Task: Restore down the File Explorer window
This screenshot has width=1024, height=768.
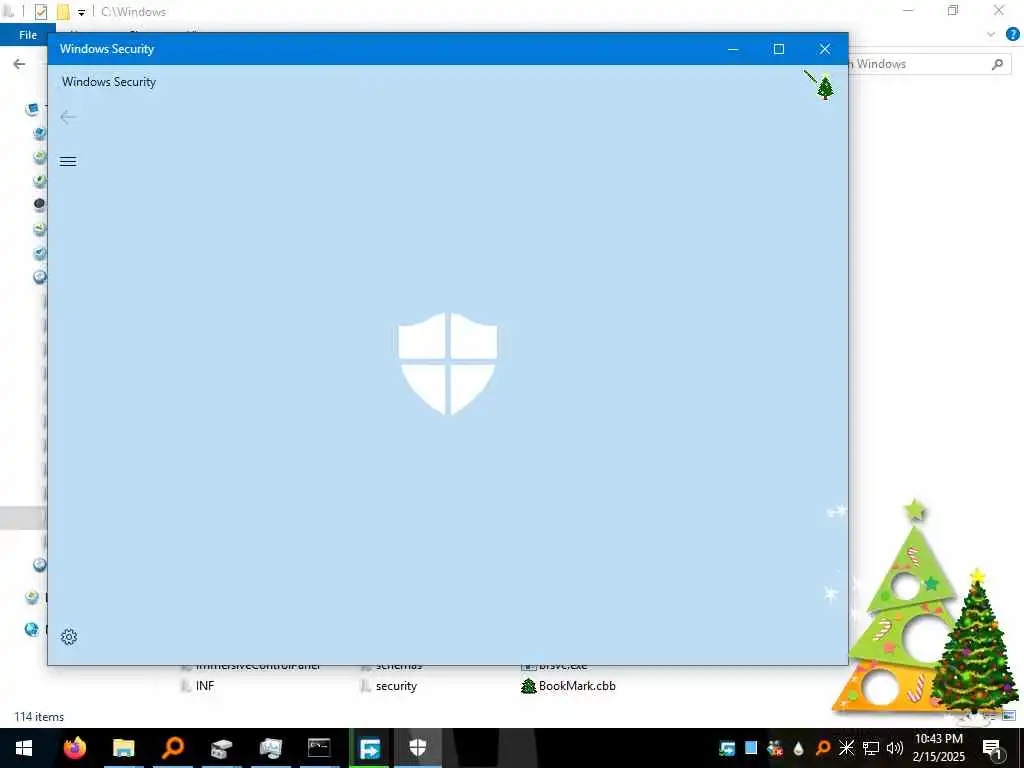Action: (x=953, y=10)
